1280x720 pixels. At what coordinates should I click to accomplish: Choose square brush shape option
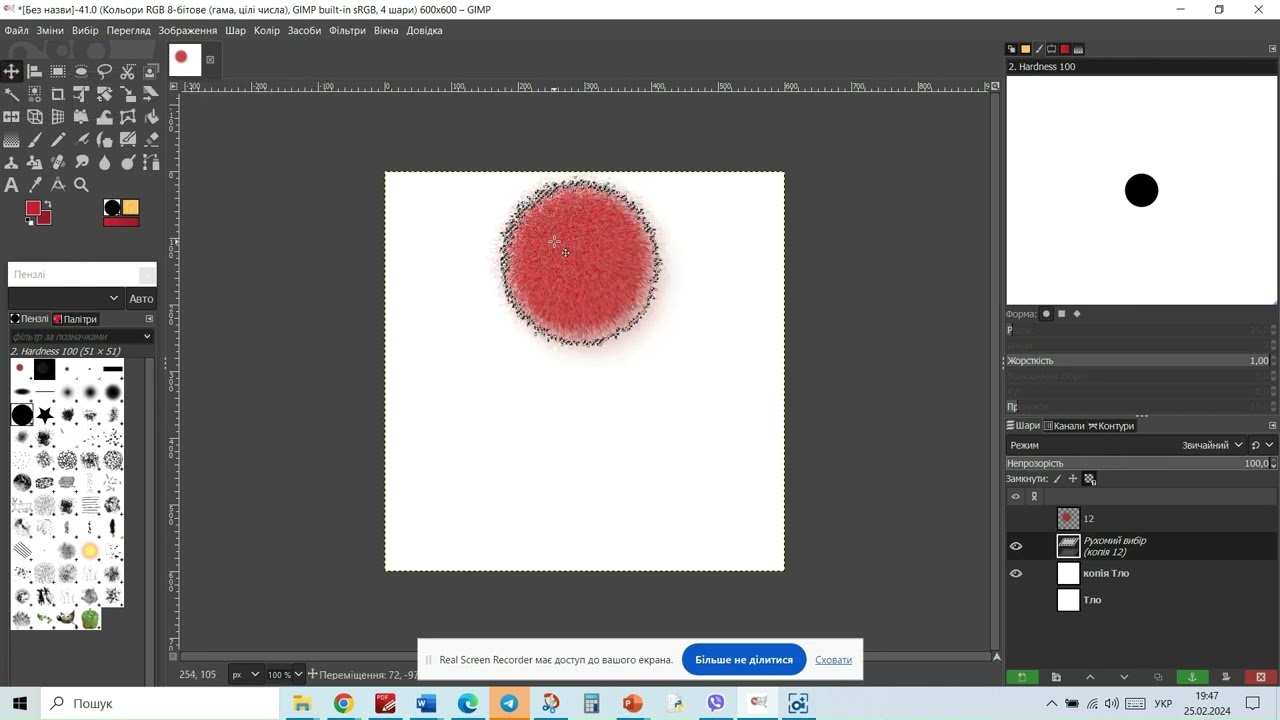pyautogui.click(x=1062, y=314)
